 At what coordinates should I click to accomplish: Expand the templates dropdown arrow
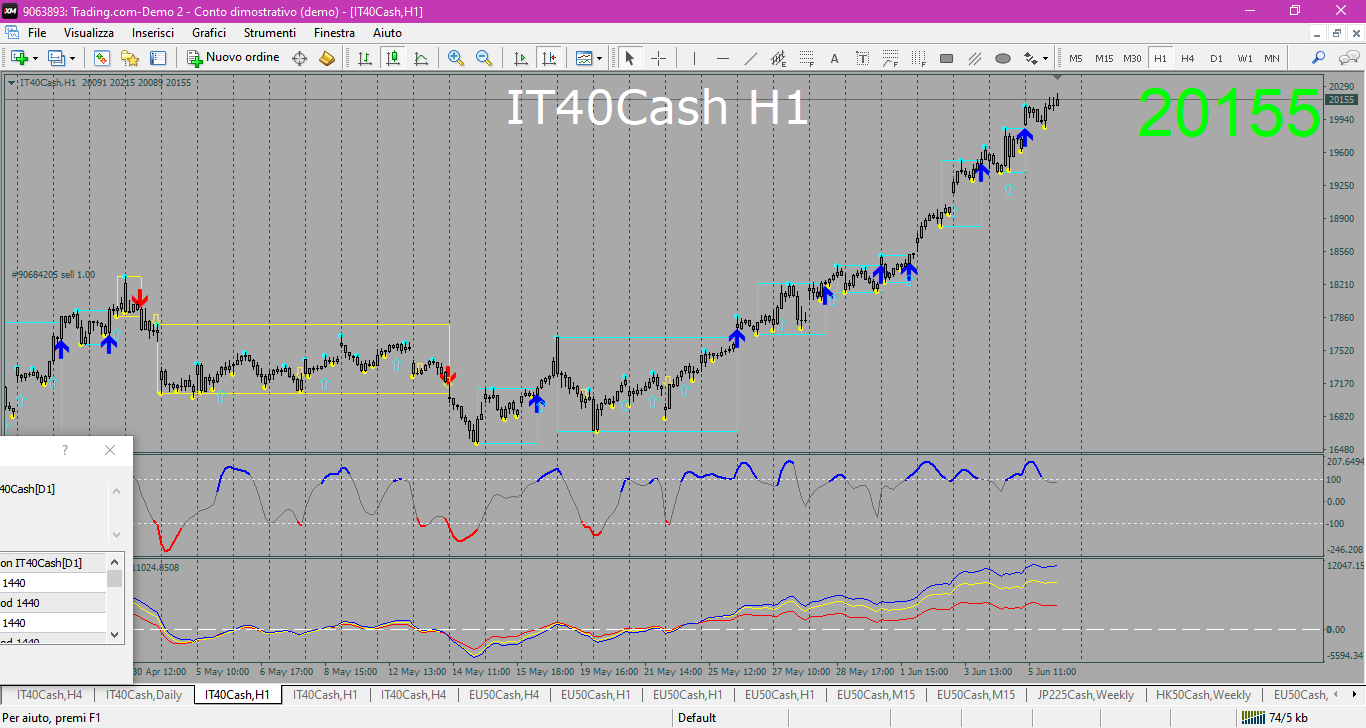coord(600,58)
